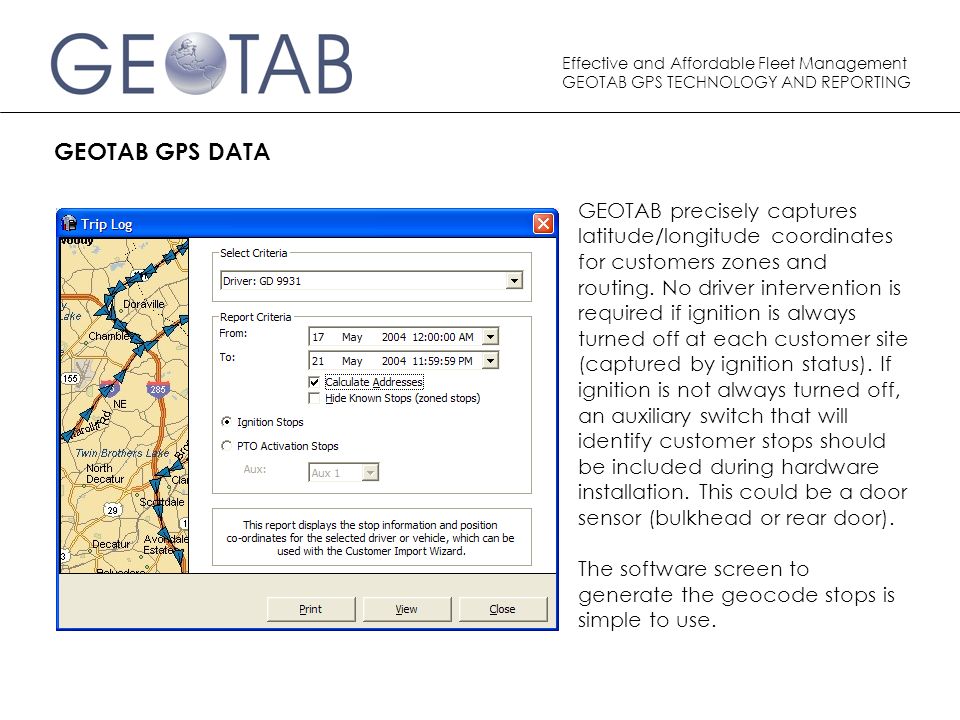
Task: Click the Driver: GD 9931 combo box field
Action: click(371, 281)
